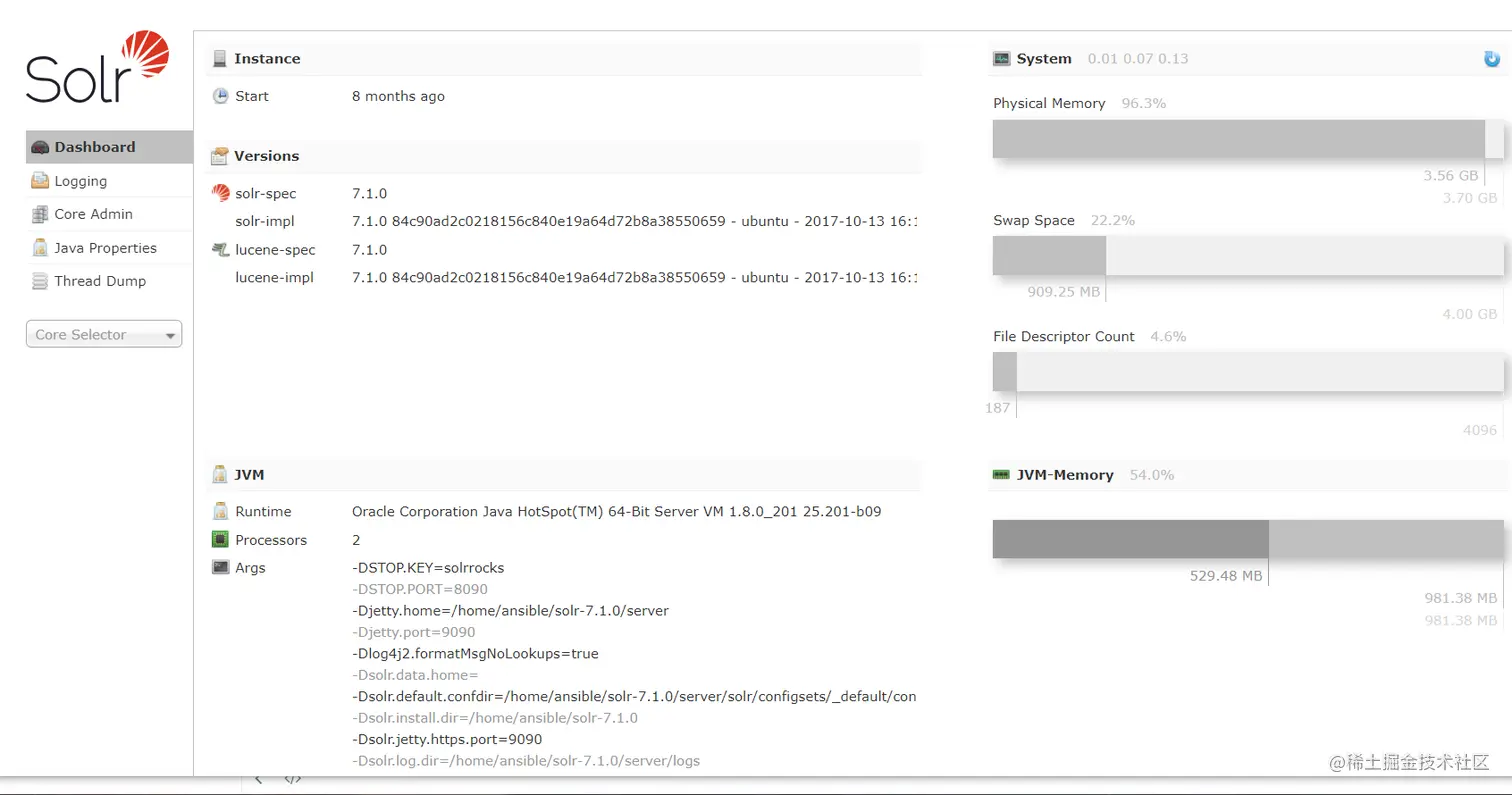Screen dimensions: 1512x795
Task: Click the lucene-impl version string
Action: tap(634, 277)
